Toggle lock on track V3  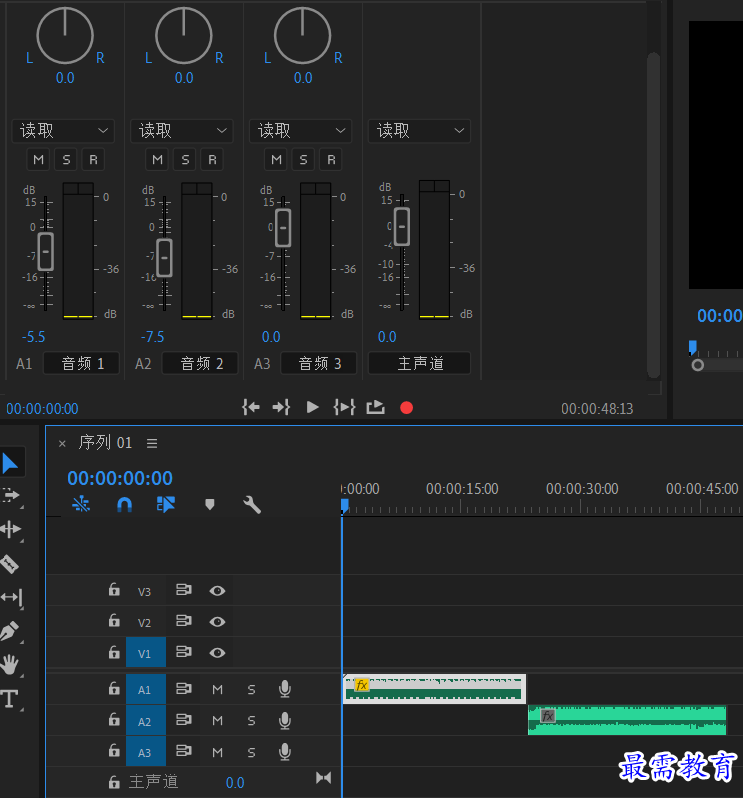(x=114, y=589)
